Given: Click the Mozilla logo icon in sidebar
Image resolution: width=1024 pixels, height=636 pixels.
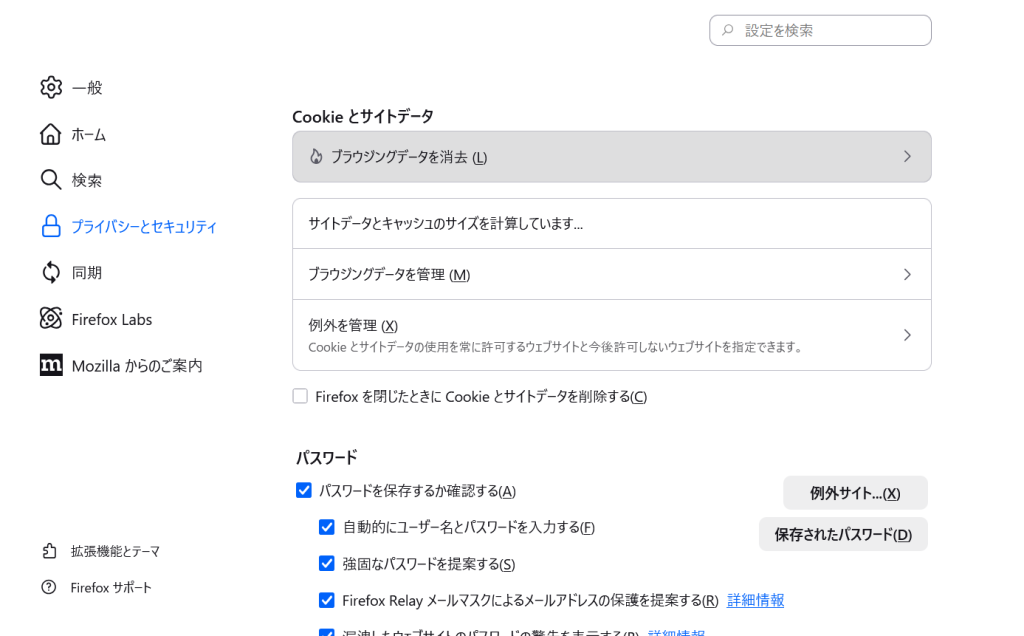Looking at the screenshot, I should 51,365.
